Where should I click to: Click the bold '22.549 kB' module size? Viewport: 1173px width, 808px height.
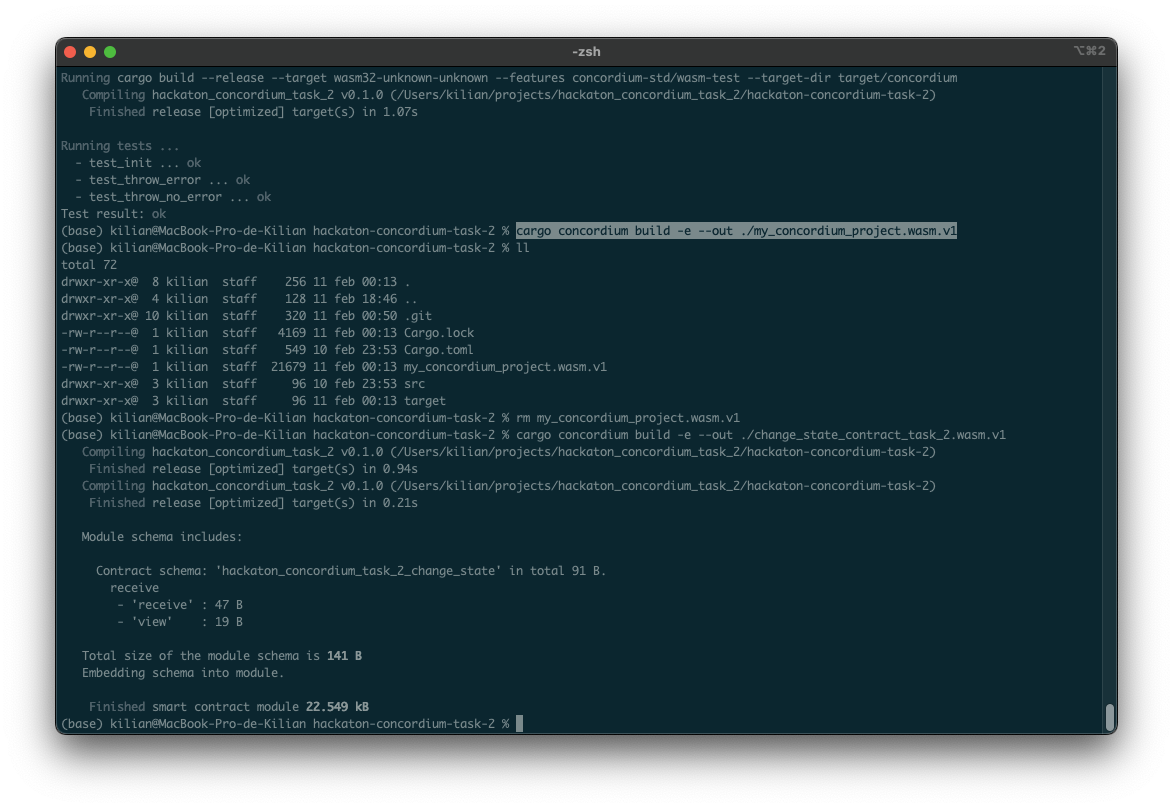pyautogui.click(x=337, y=707)
